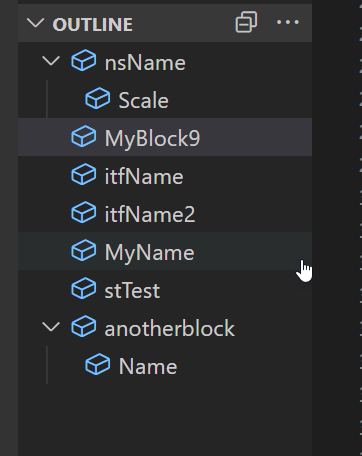Collapse the anotherblock tree node
This screenshot has height=456, width=362.
click(x=51, y=327)
